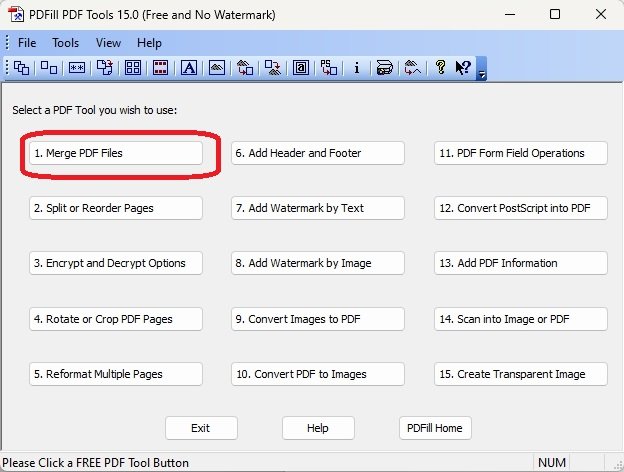
Task: Pick 6. Add Header and Footer
Action: [318, 153]
